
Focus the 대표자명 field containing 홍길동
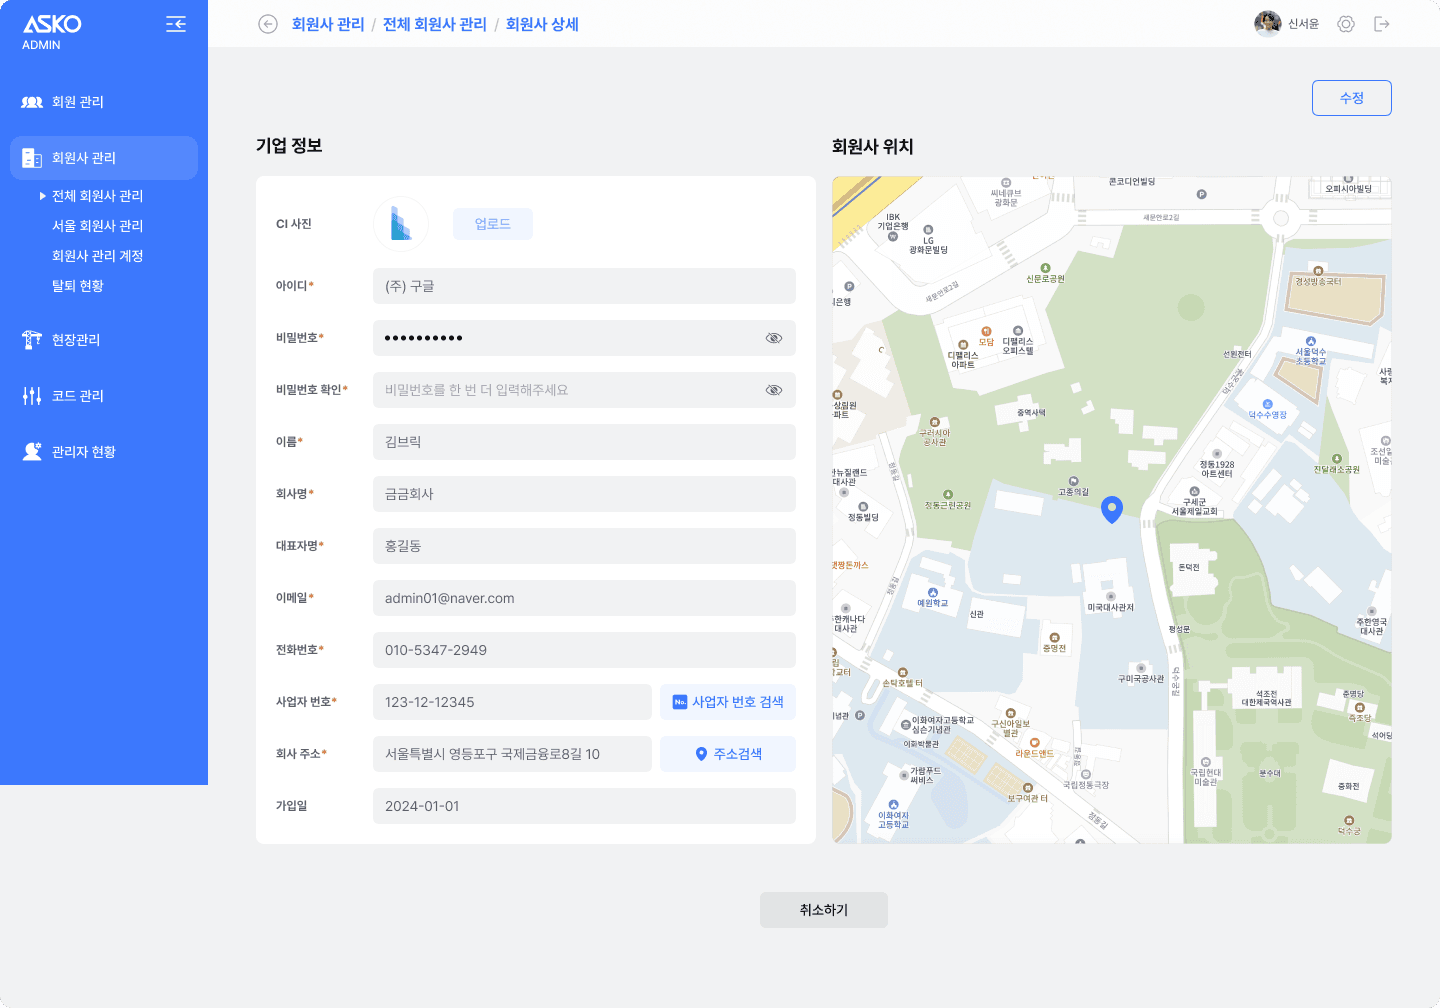coord(584,546)
